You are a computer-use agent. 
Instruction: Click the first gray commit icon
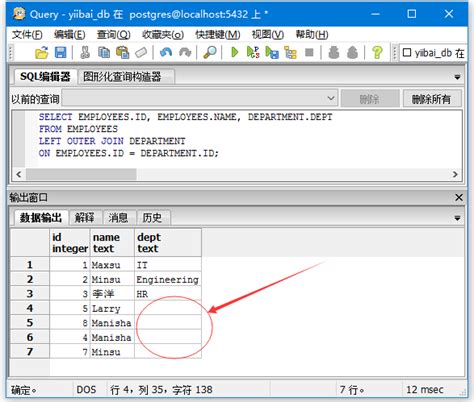tap(334, 53)
